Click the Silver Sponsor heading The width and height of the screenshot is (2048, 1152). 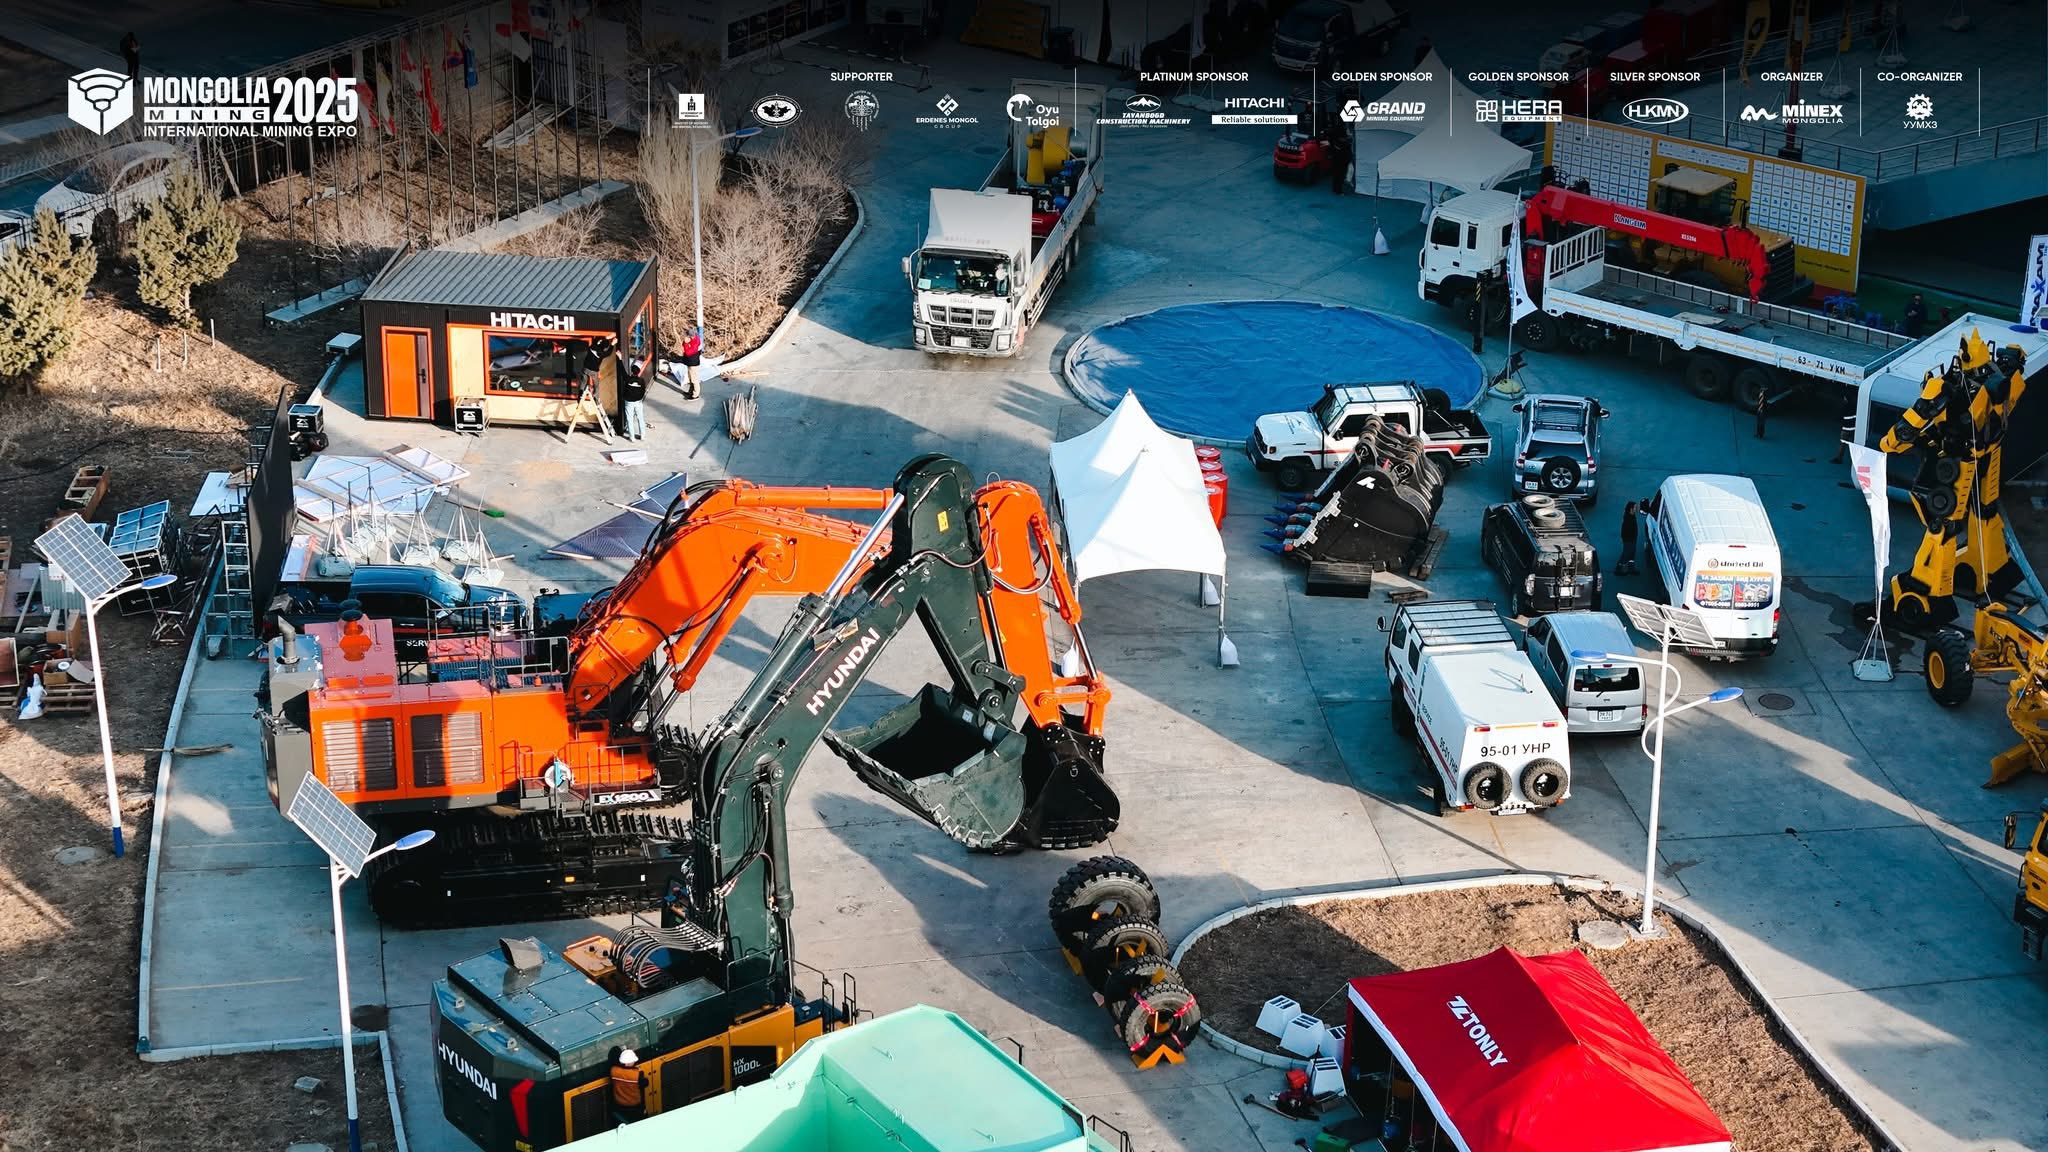click(x=1654, y=77)
